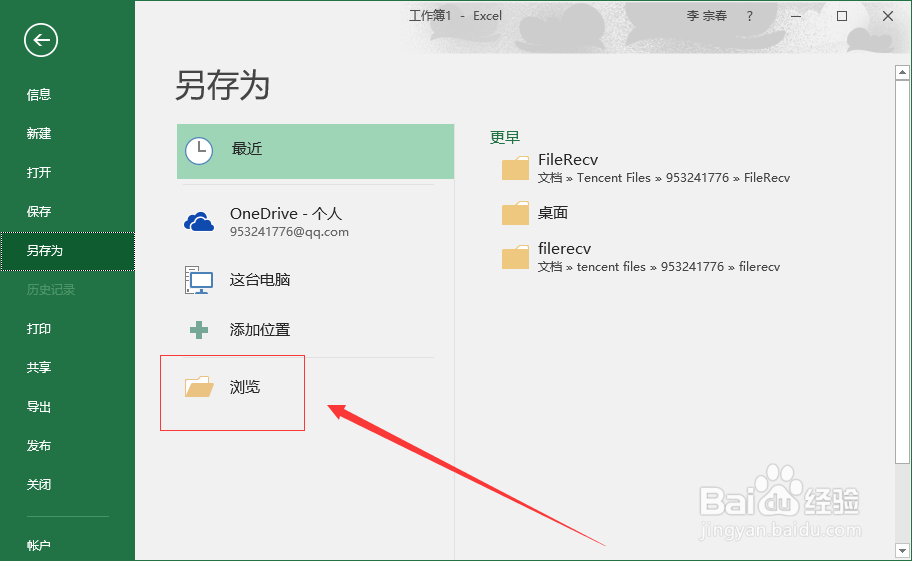Open the FileRecv recent folder
This screenshot has width=912, height=561.
click(x=646, y=168)
